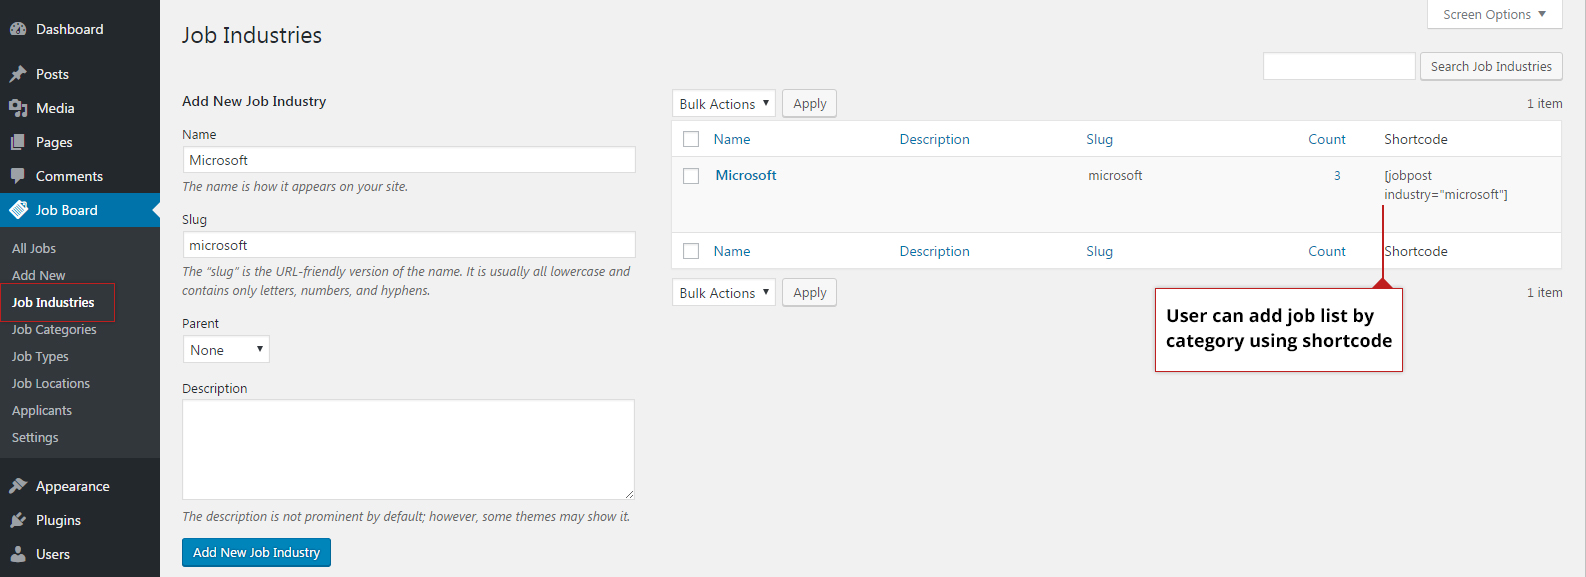Click the Comments speech bubble icon

(18, 176)
